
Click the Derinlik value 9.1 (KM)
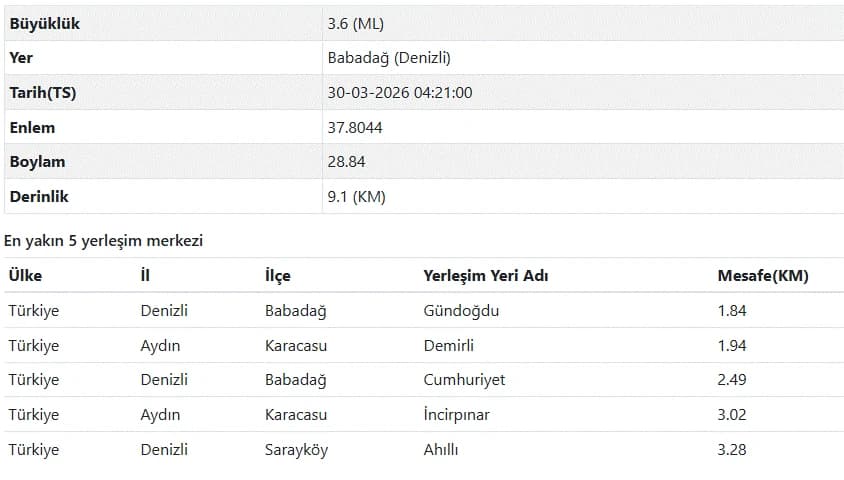(x=356, y=196)
